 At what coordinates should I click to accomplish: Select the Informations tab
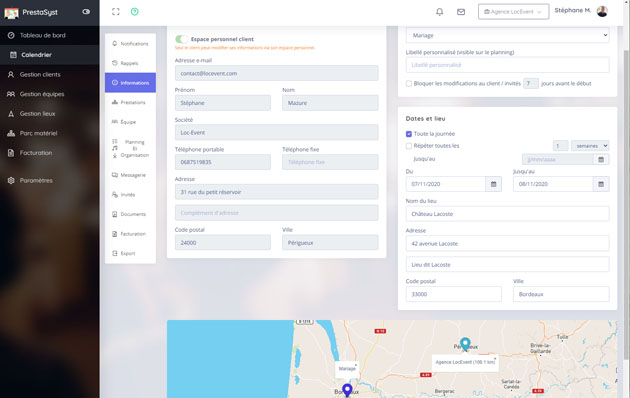click(x=130, y=83)
